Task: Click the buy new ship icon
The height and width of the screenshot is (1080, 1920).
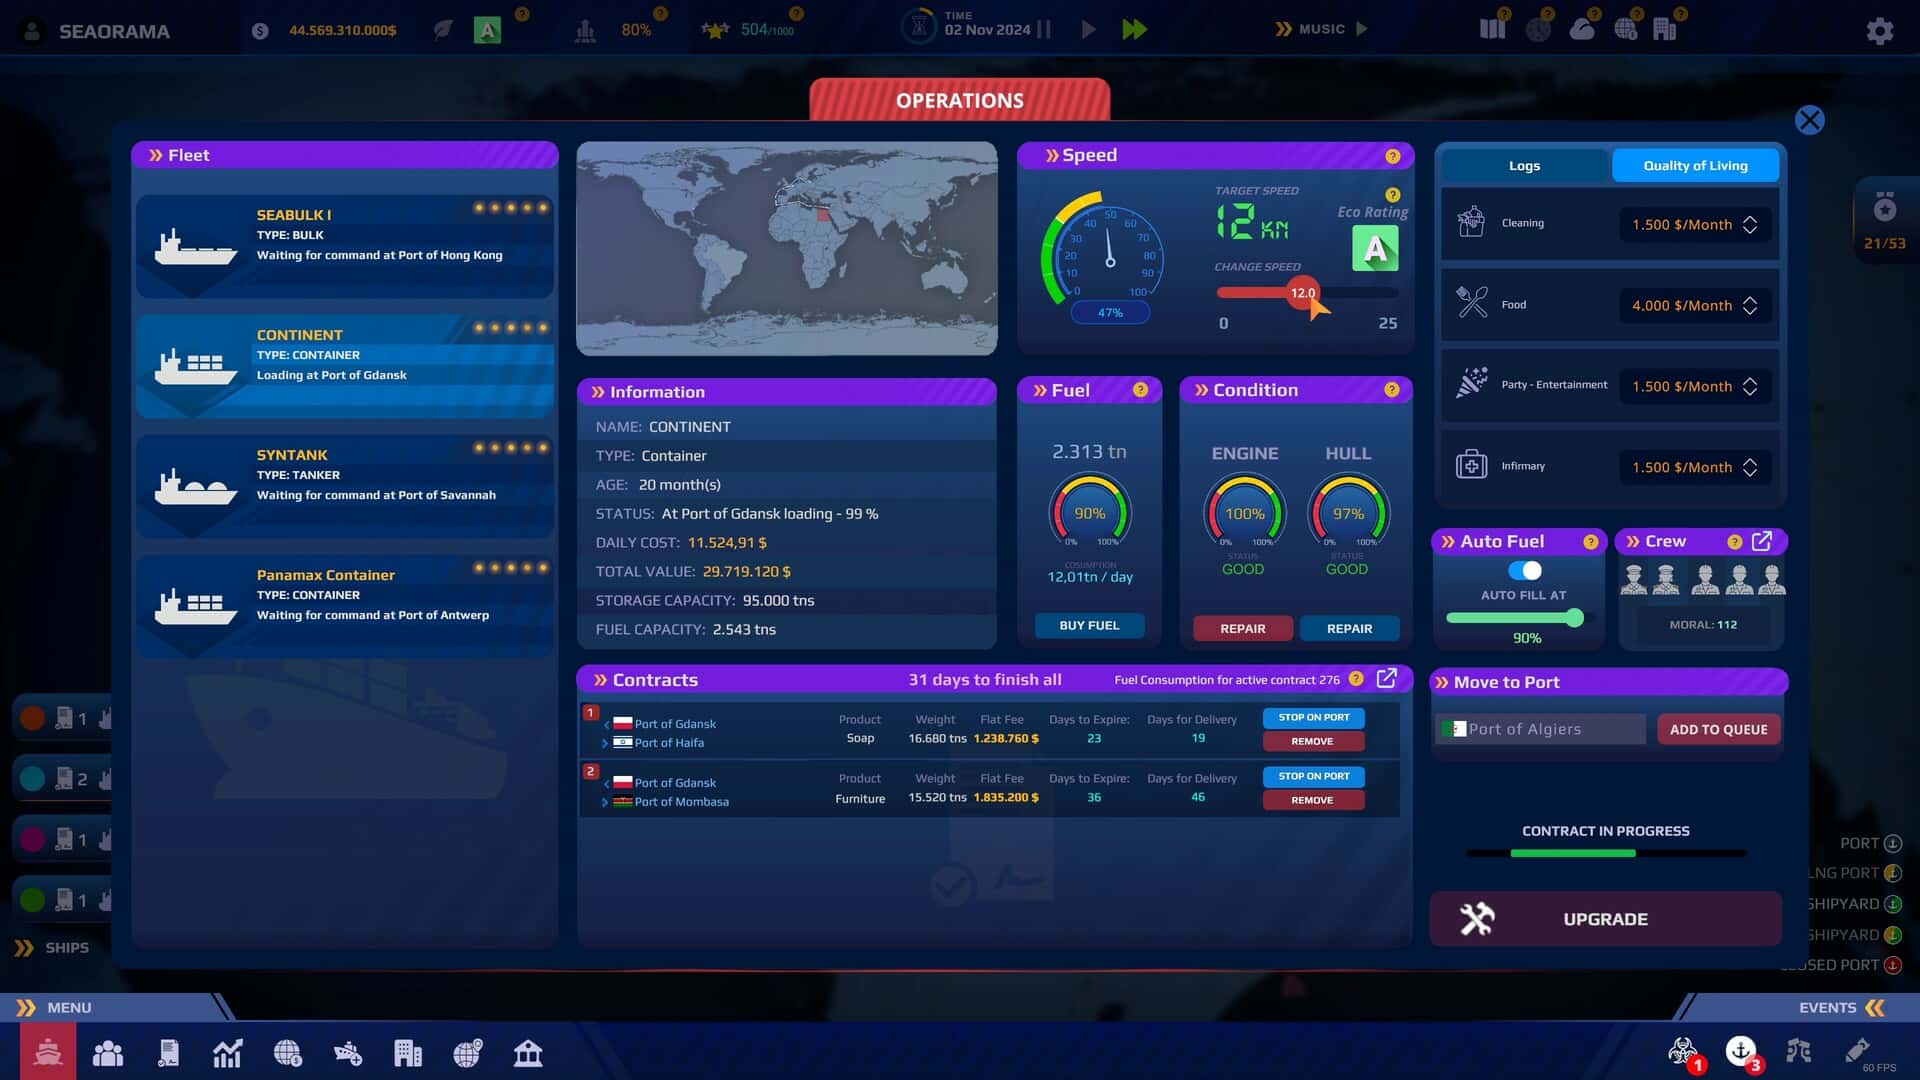Action: click(348, 1052)
